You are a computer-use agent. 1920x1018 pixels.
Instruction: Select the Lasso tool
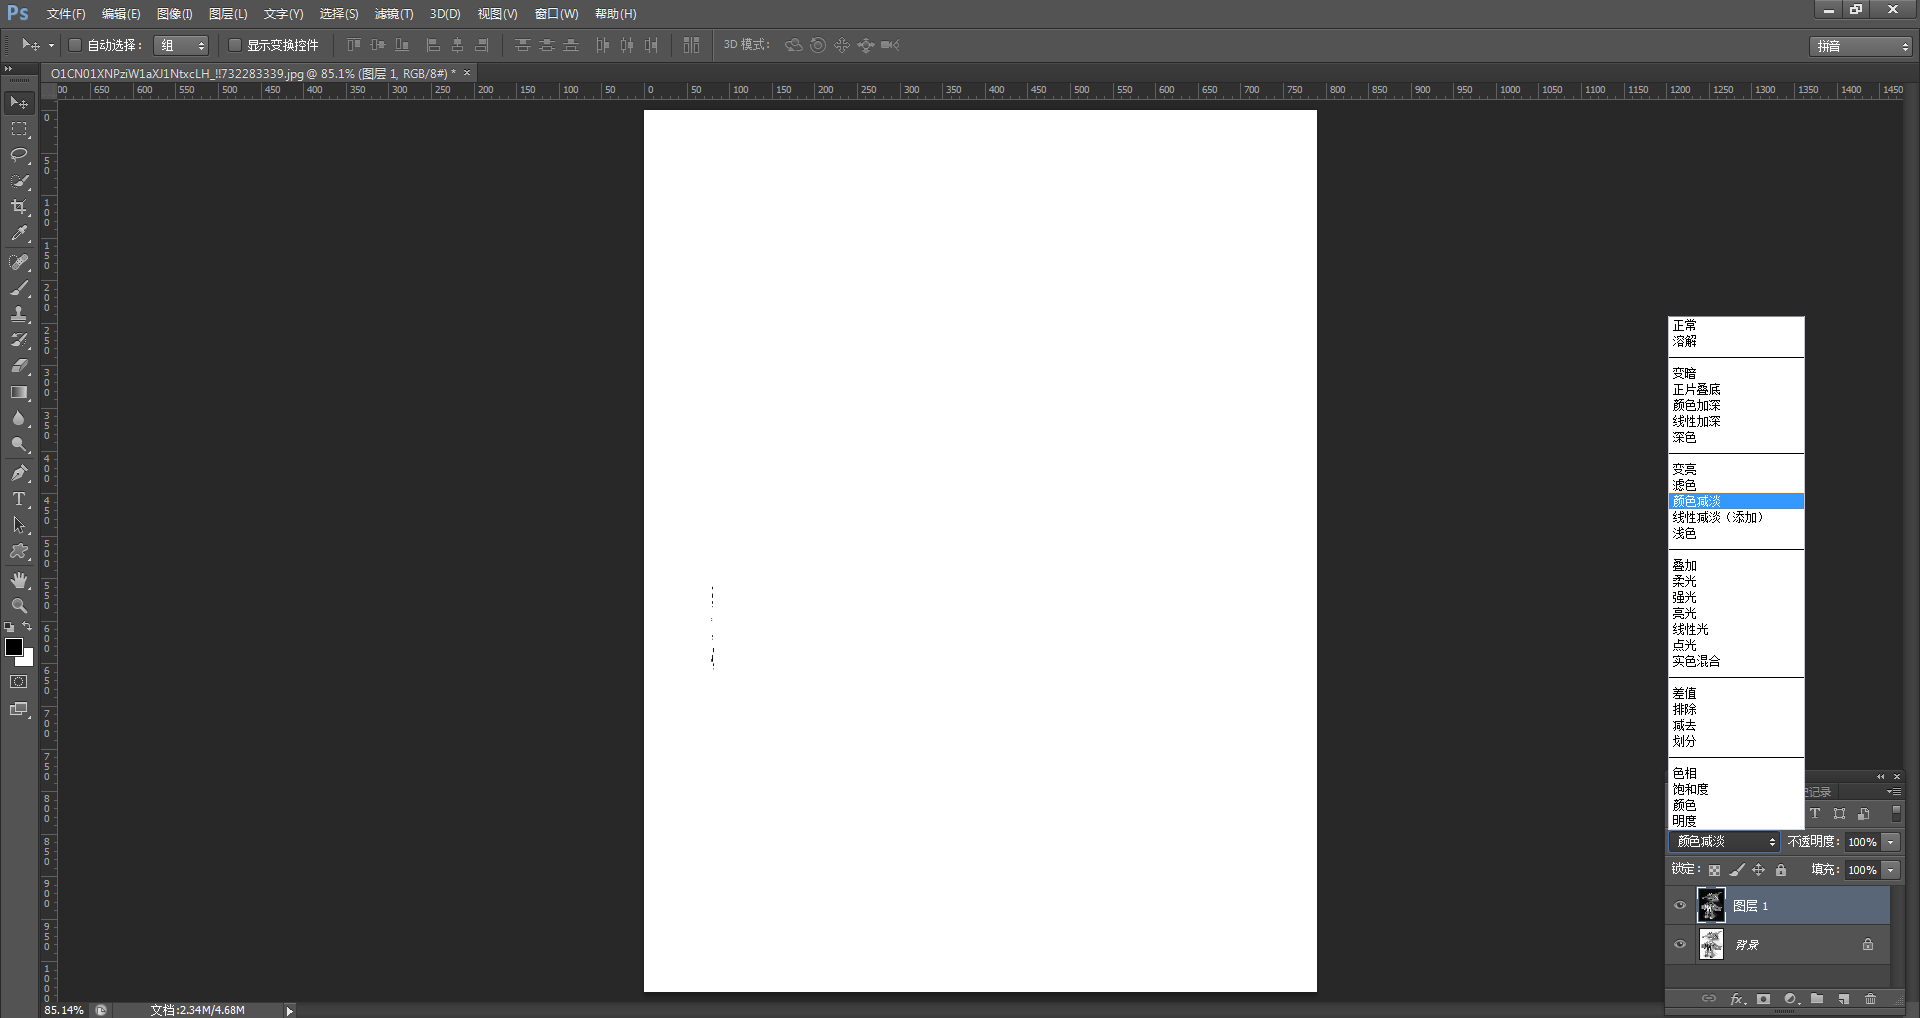pyautogui.click(x=19, y=155)
